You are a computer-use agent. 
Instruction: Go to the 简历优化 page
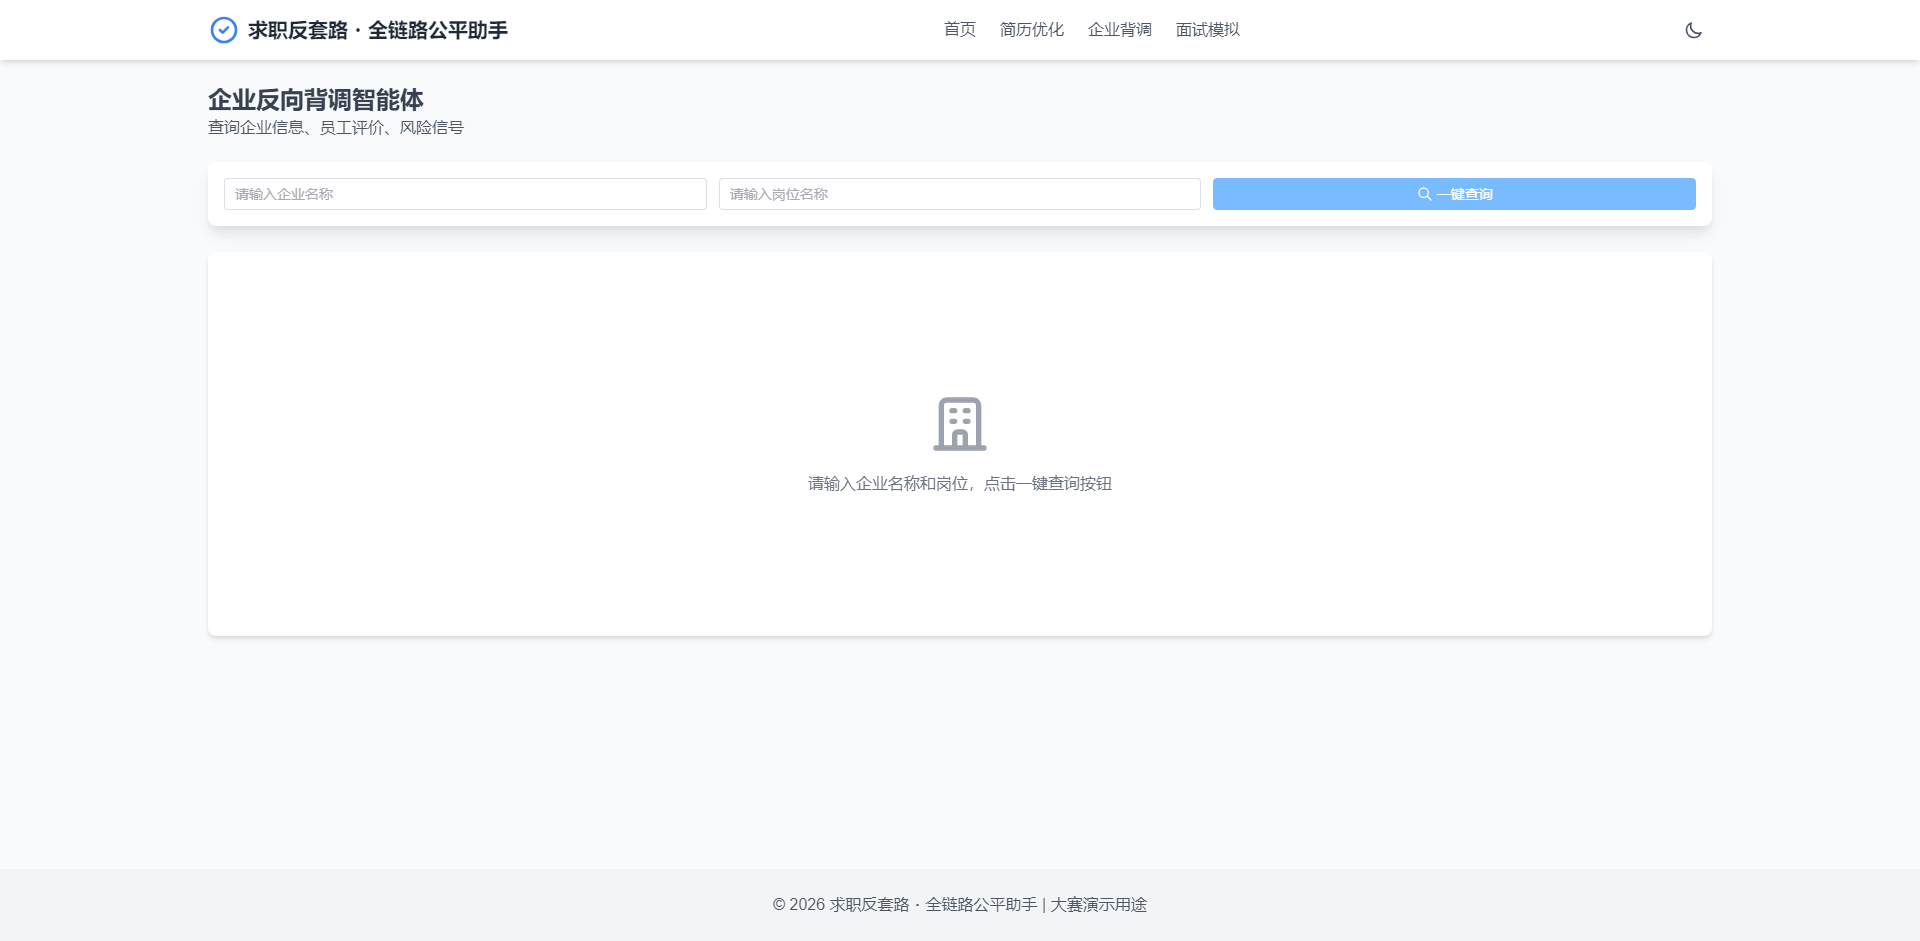point(1031,30)
